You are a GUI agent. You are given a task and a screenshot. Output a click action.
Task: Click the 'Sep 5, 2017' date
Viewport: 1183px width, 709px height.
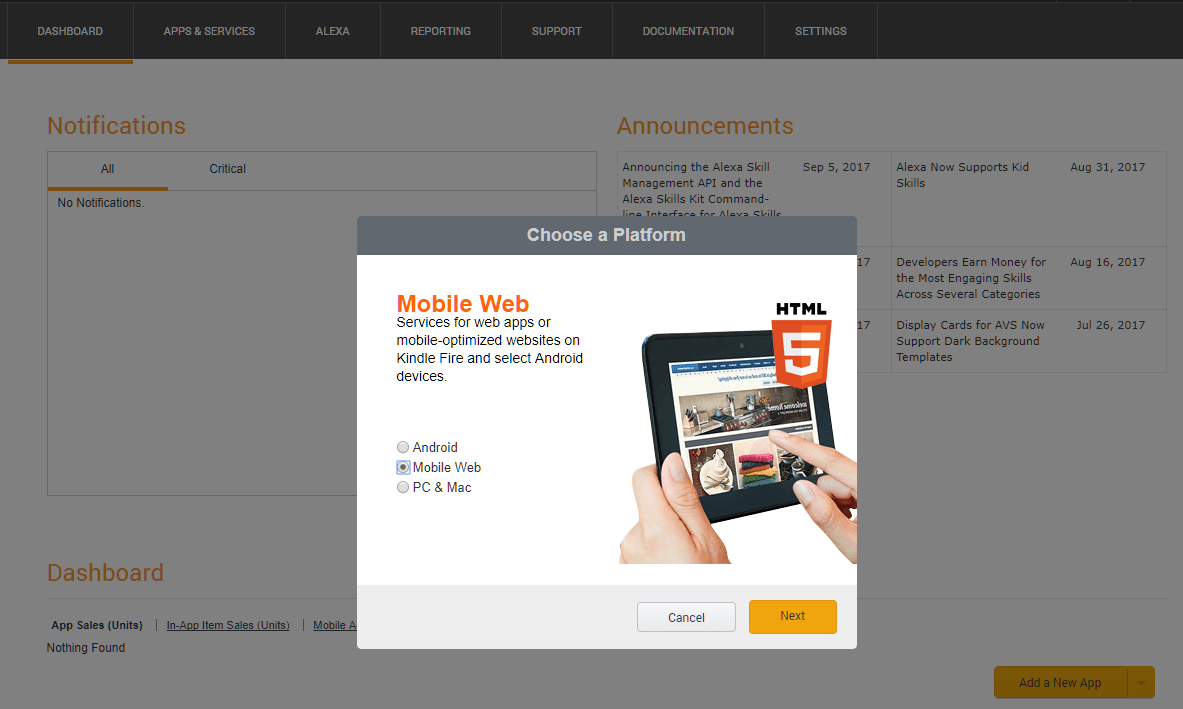coord(836,167)
